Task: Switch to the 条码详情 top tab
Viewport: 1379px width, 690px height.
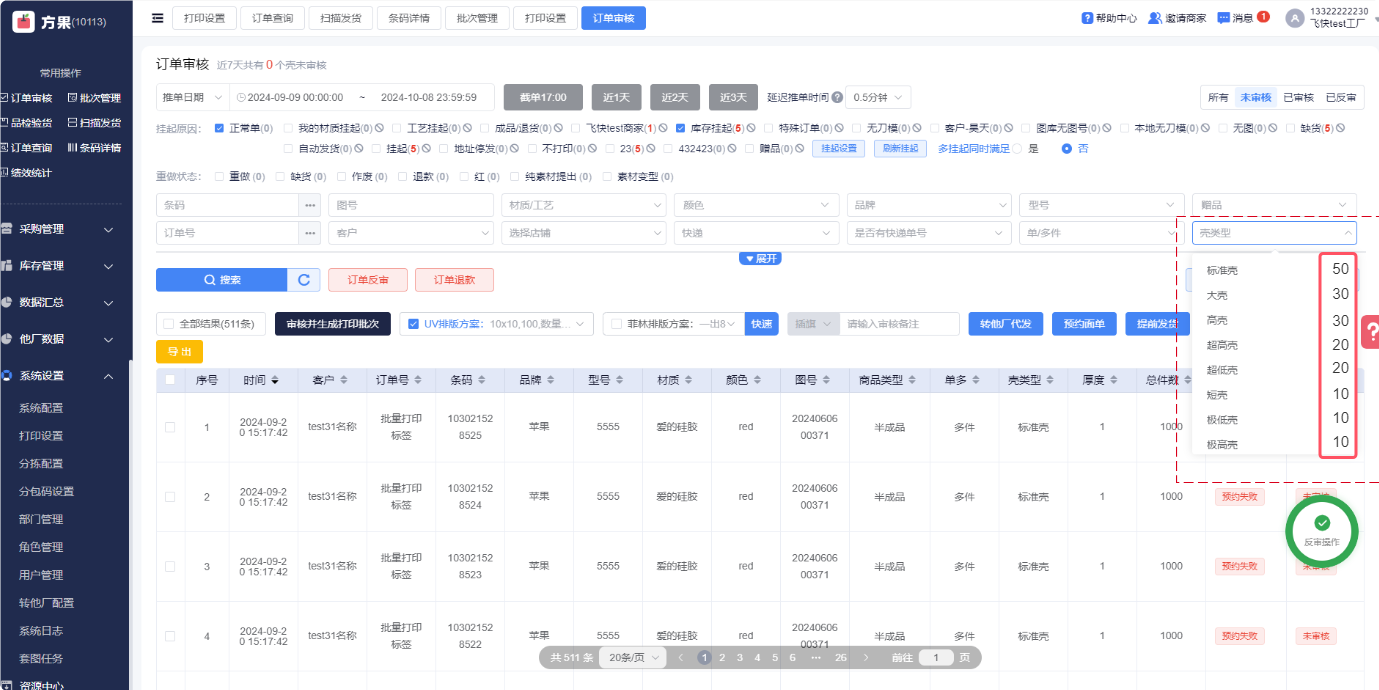Action: pos(408,18)
